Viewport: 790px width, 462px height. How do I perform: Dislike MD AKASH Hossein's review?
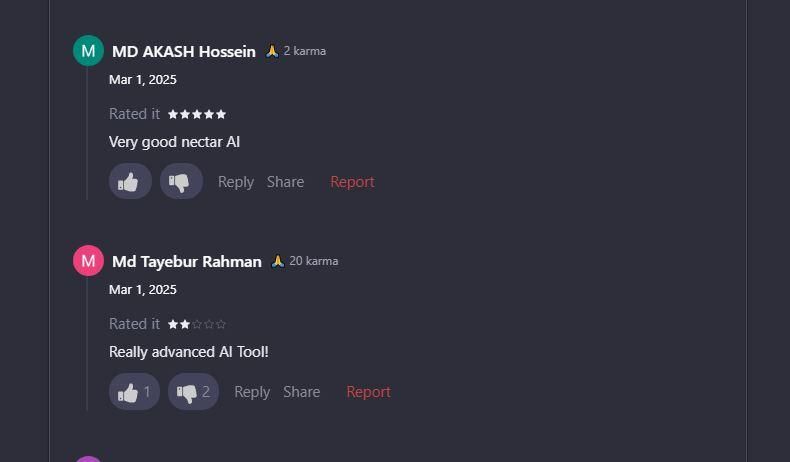click(x=181, y=182)
